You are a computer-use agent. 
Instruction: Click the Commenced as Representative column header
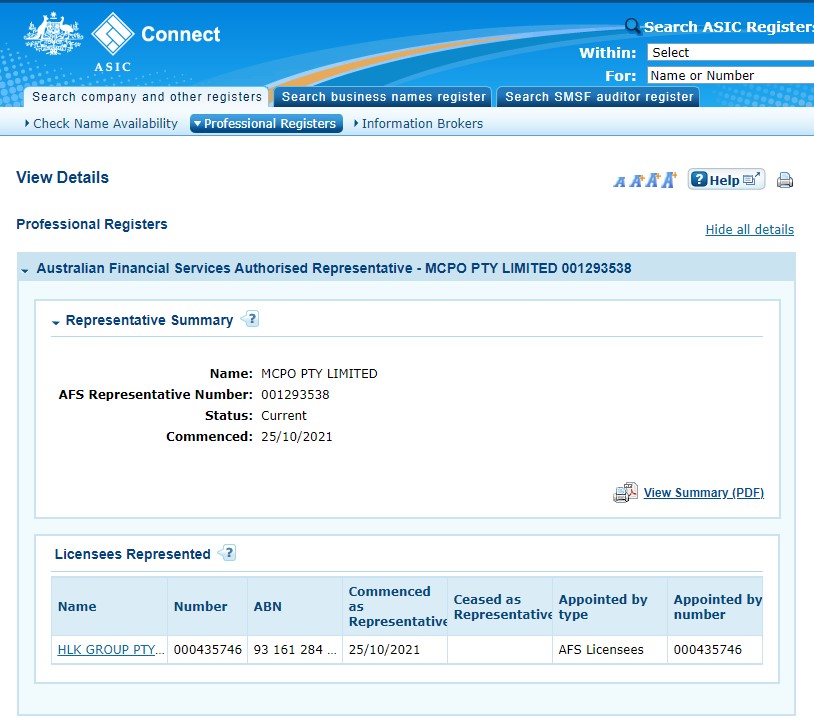(x=395, y=606)
